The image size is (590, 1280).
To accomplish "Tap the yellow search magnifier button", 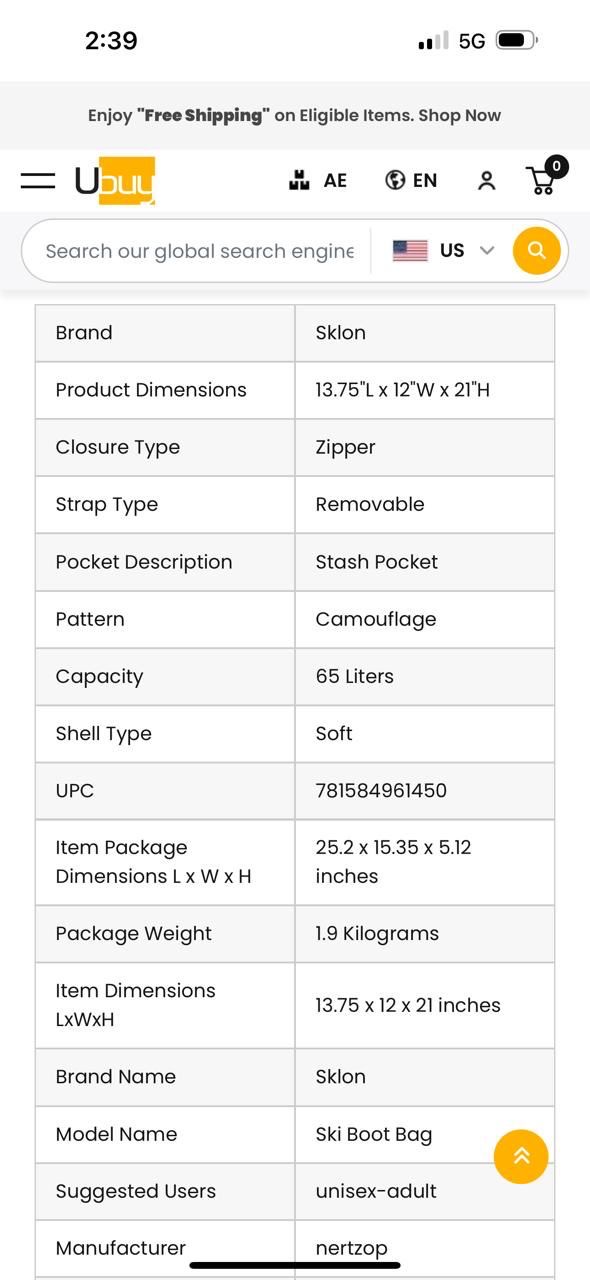I will click(536, 250).
